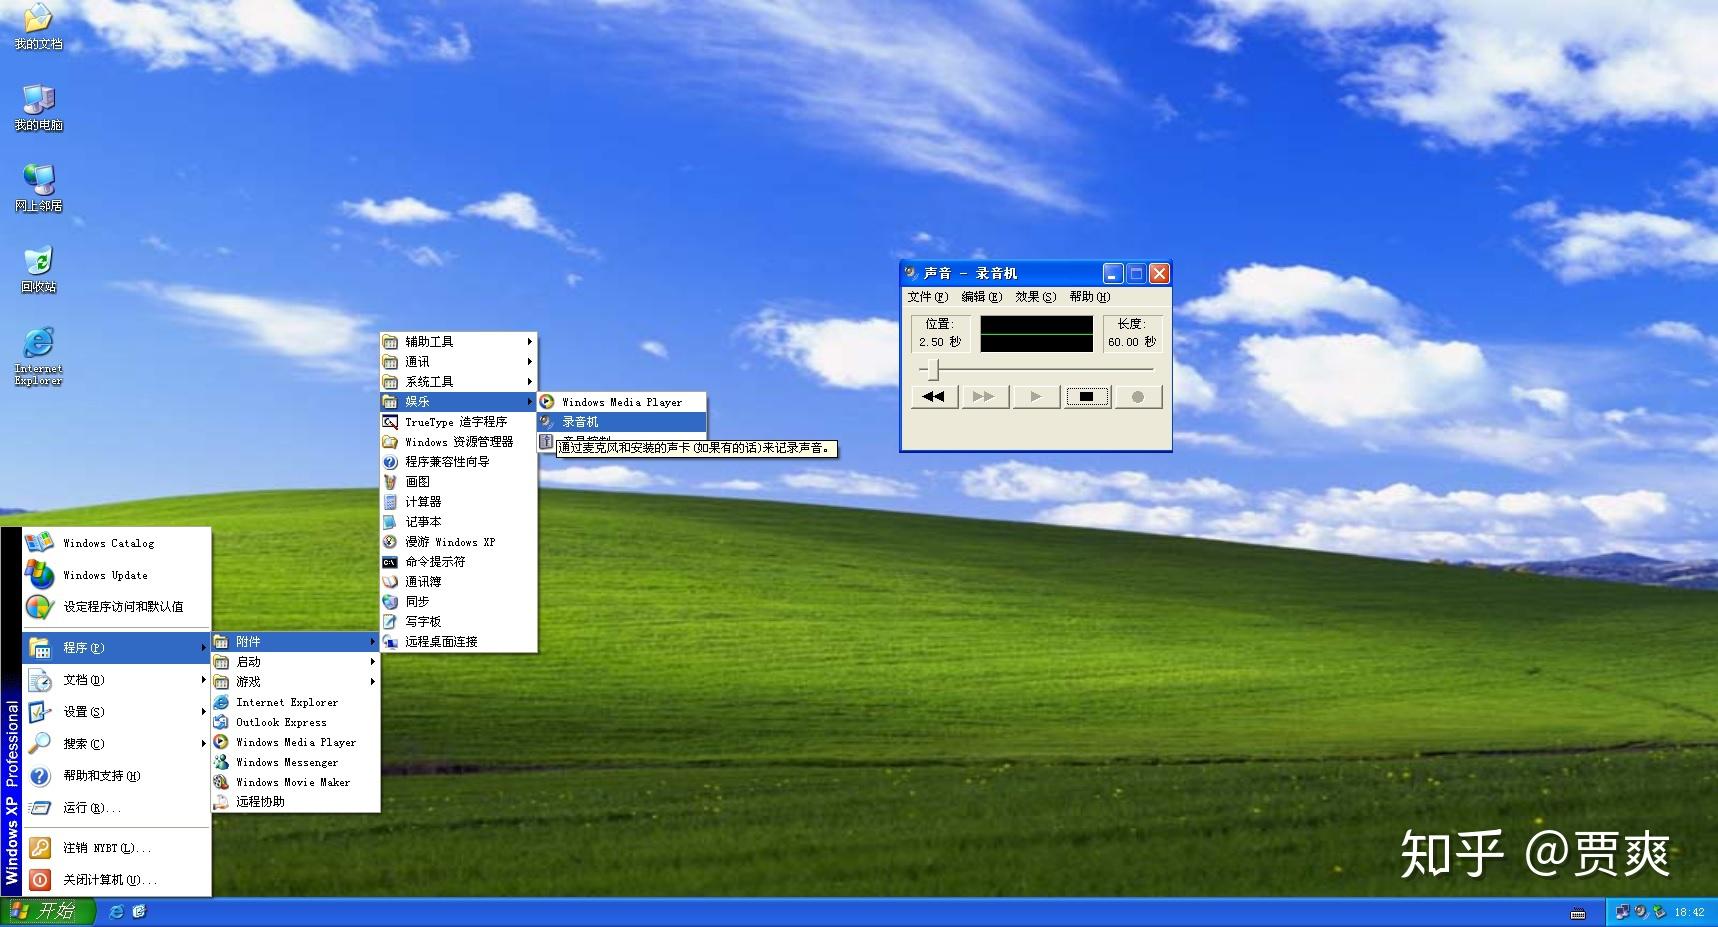Select 远程桌面连接 in the accessories menu

click(x=459, y=642)
